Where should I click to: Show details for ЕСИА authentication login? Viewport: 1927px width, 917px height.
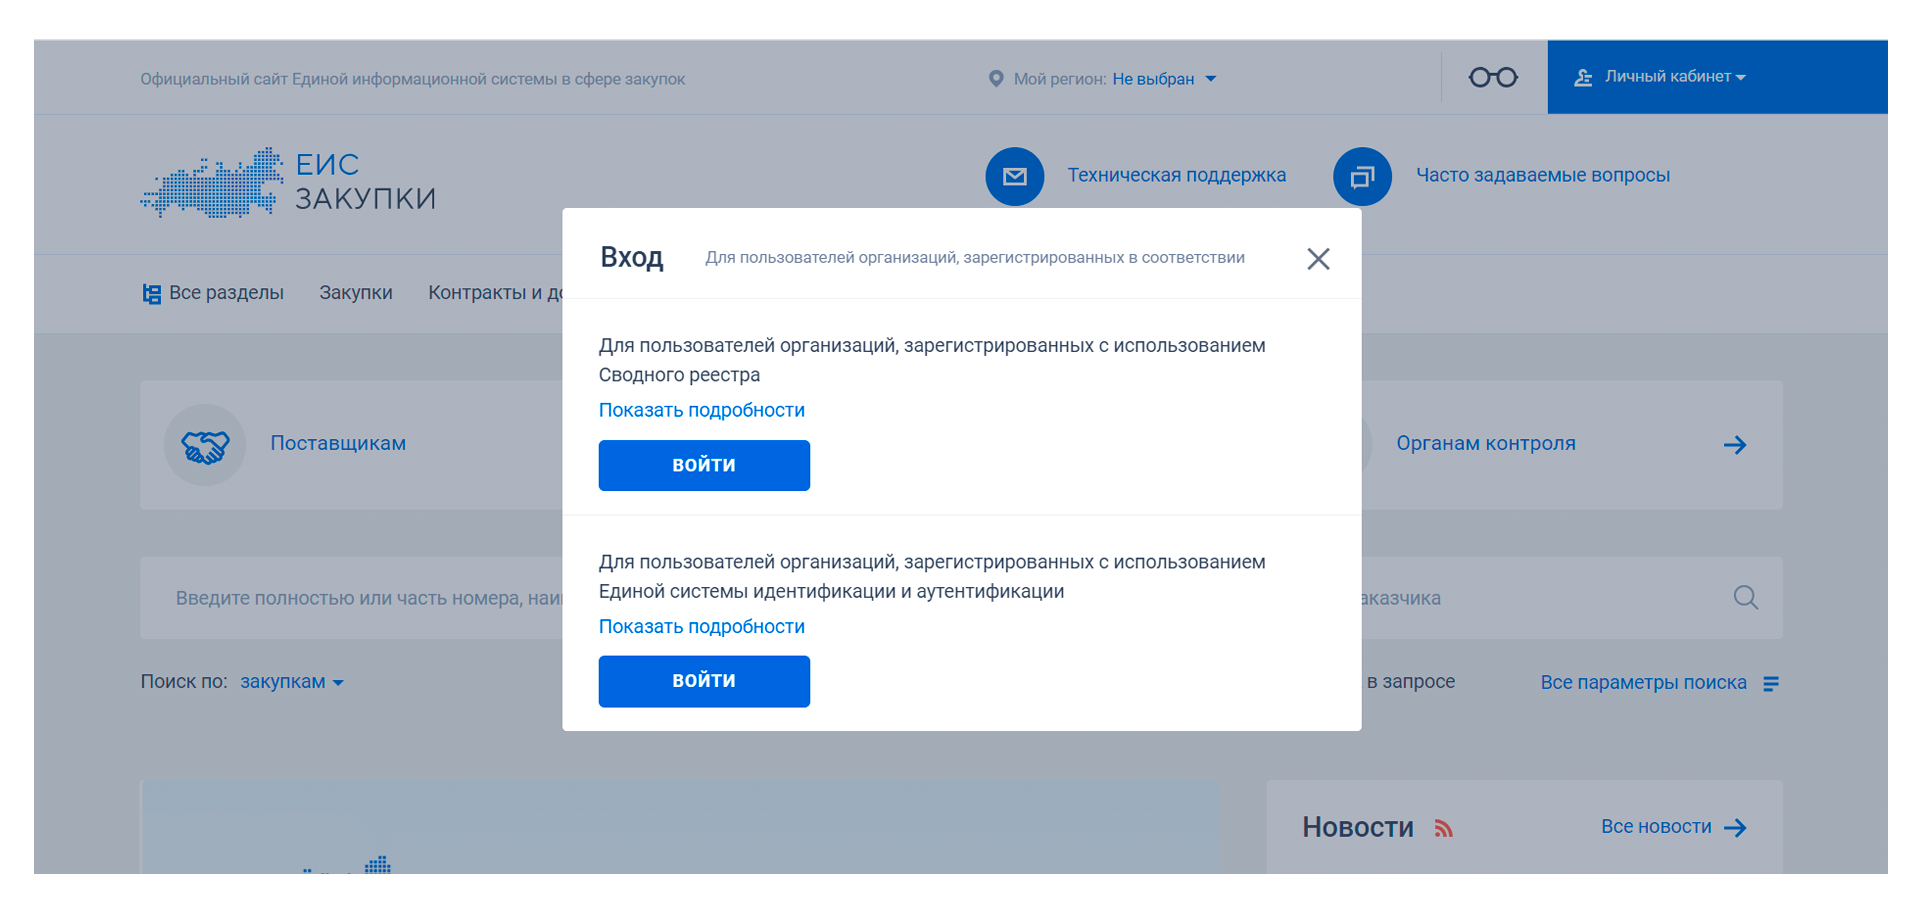click(702, 626)
